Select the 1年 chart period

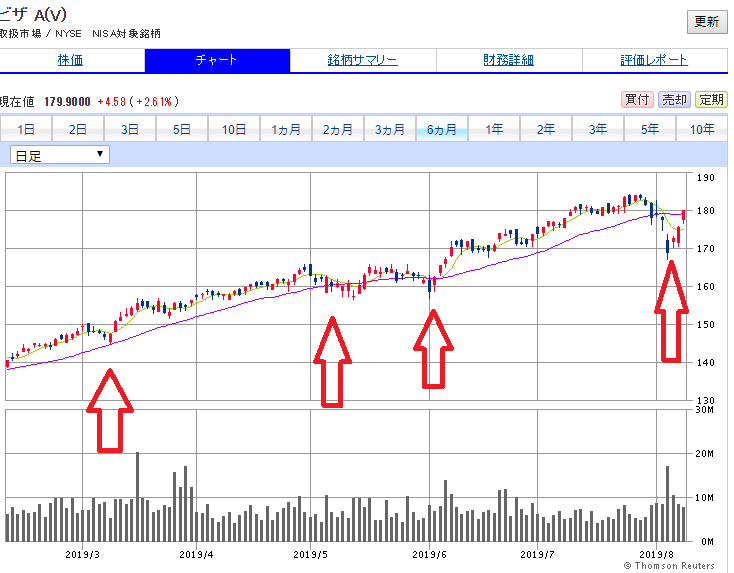pyautogui.click(x=494, y=129)
